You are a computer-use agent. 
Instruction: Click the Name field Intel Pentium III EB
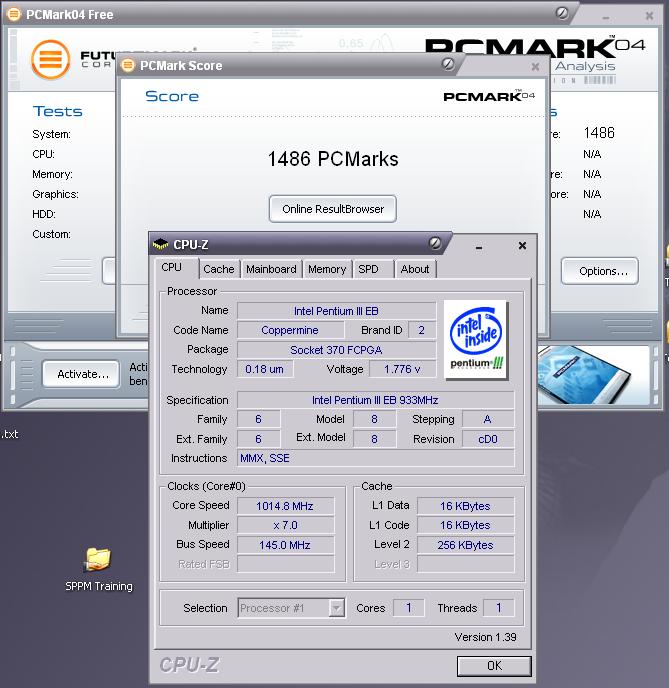tap(336, 311)
